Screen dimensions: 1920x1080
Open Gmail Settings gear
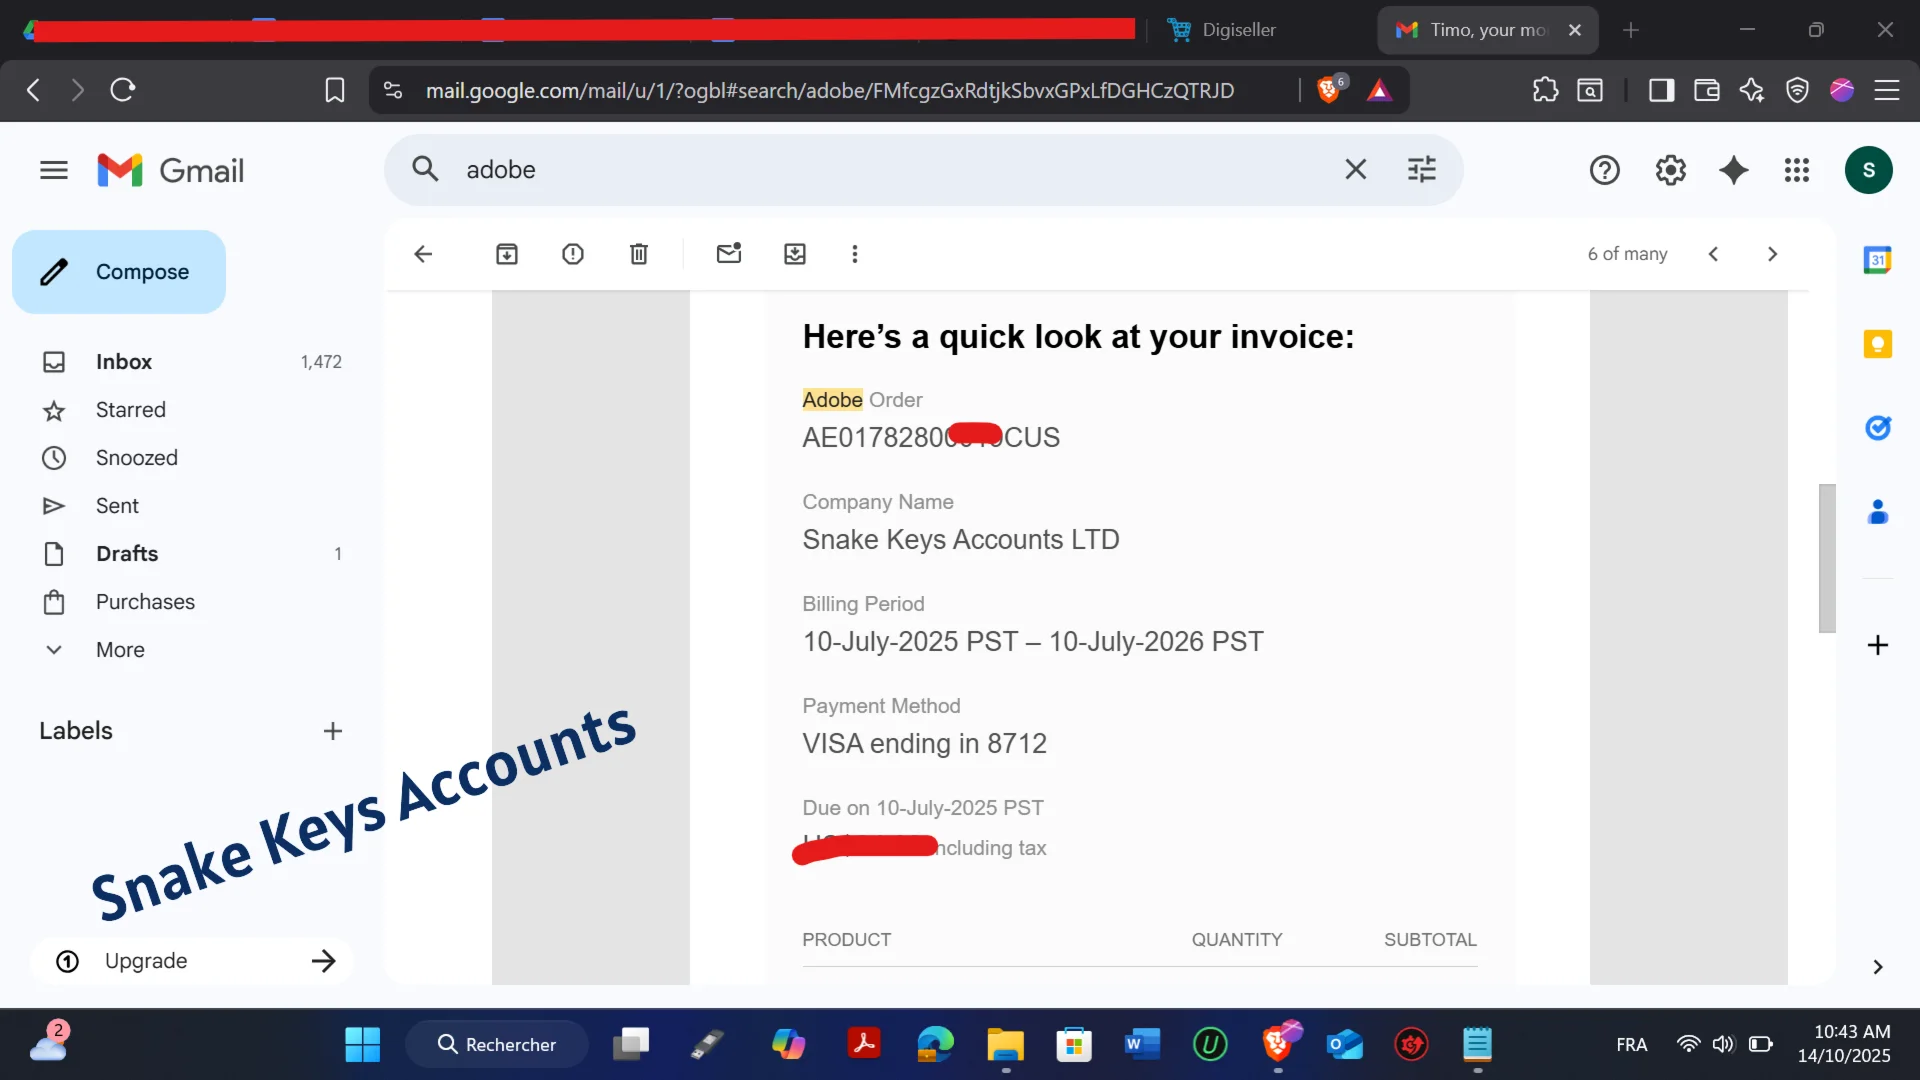coord(1670,170)
